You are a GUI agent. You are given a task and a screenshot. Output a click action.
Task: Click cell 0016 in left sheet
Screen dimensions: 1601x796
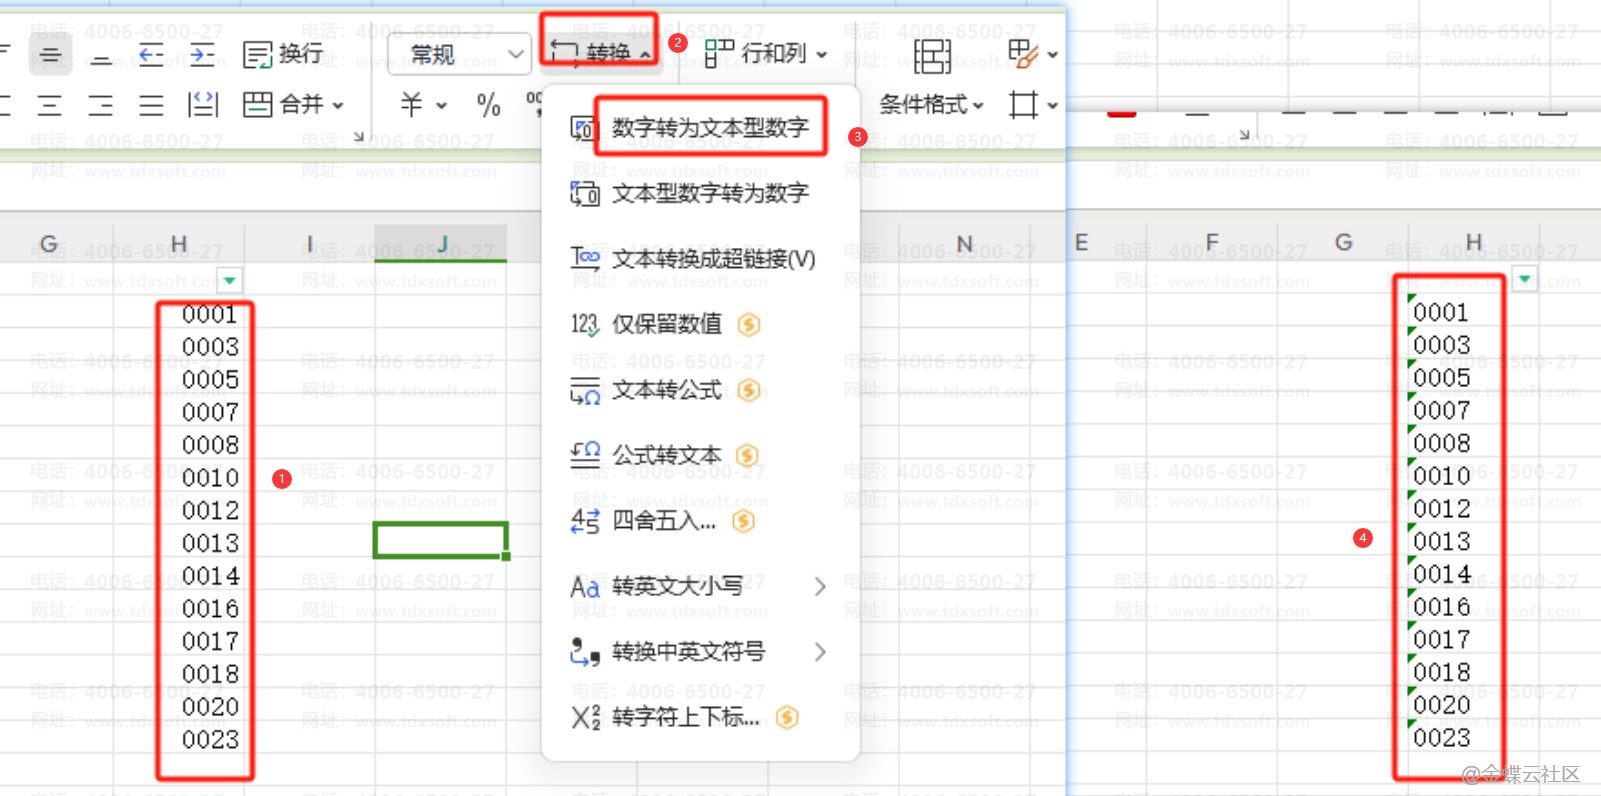(x=178, y=608)
